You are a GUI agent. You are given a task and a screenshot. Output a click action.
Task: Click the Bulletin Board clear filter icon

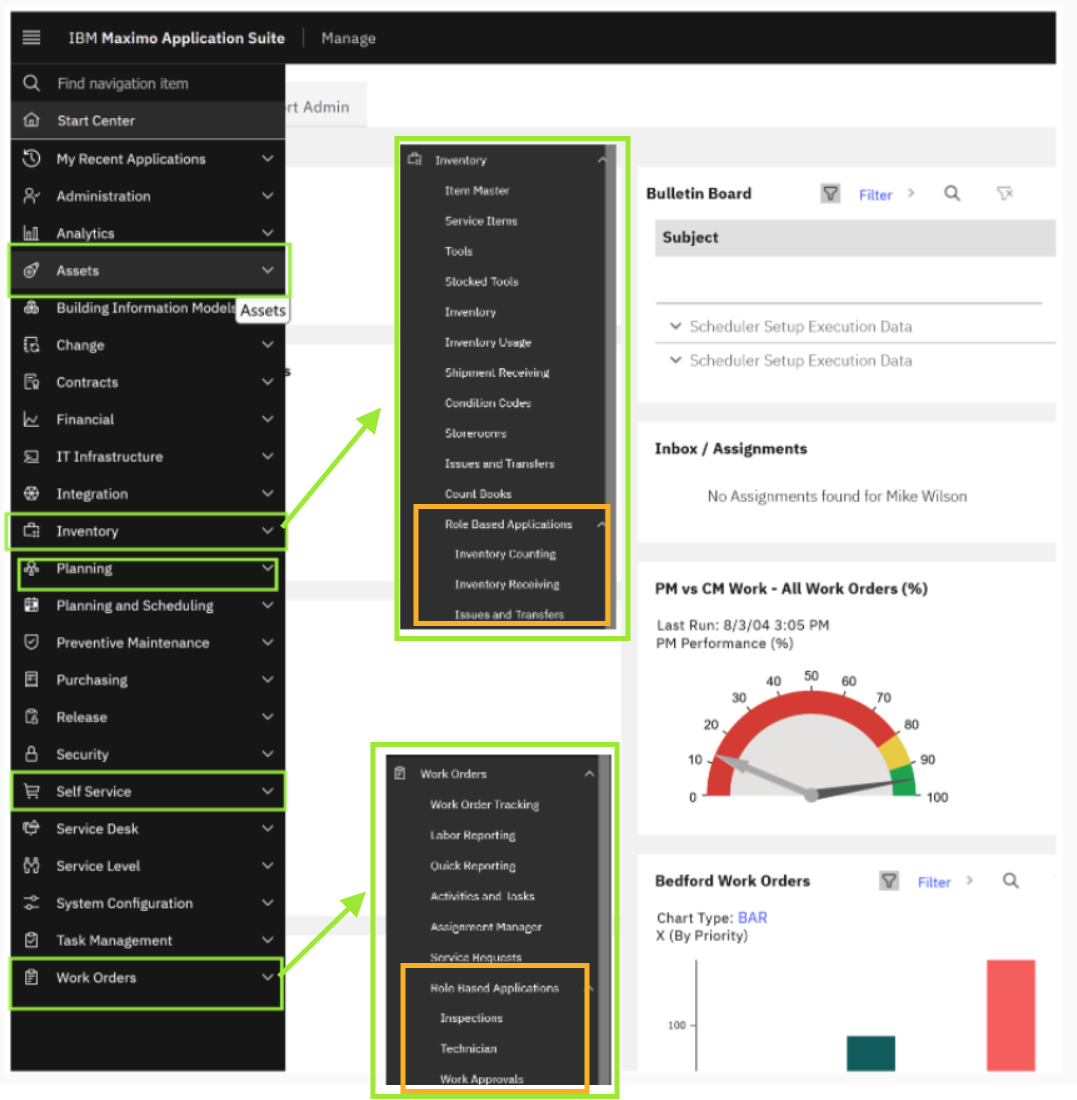point(1005,194)
